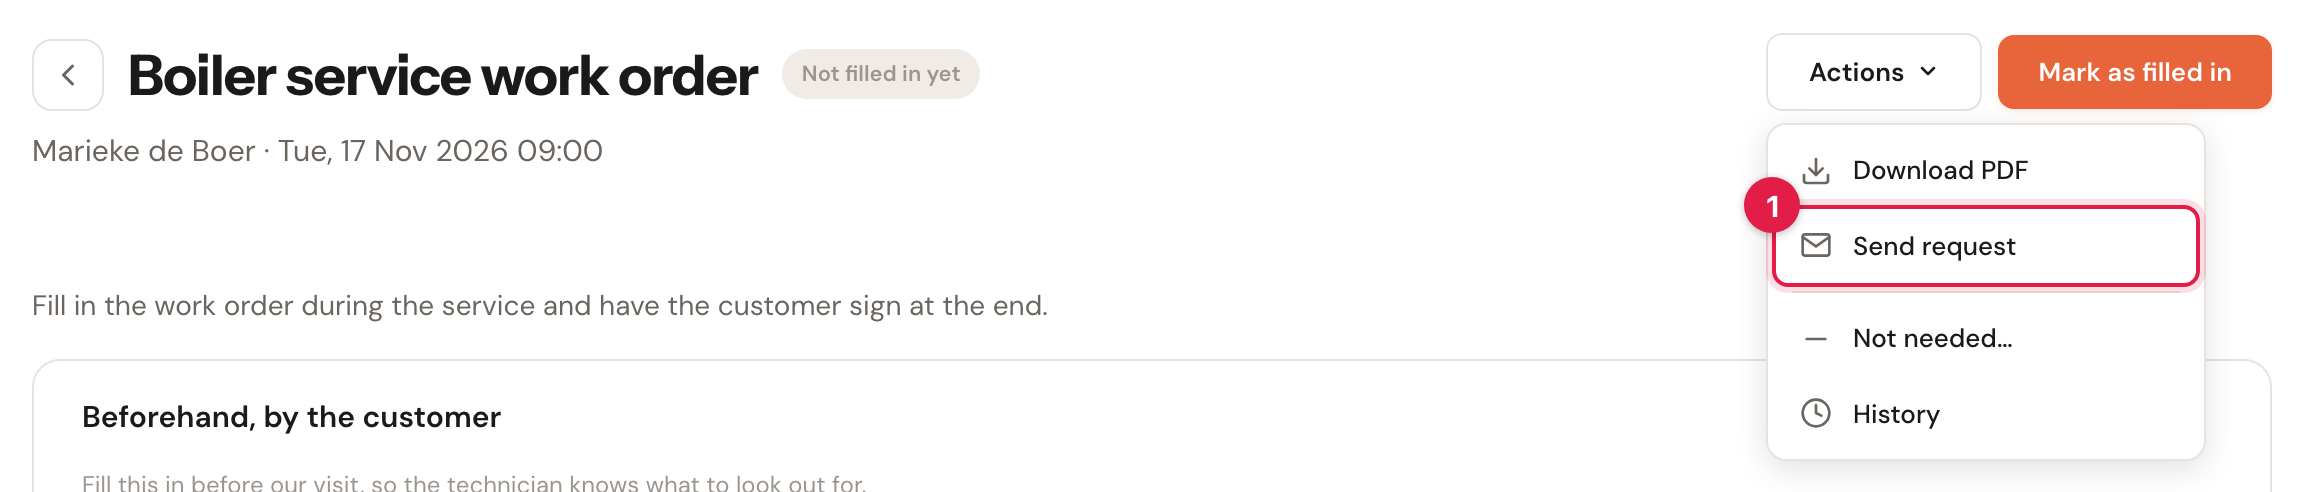The image size is (2304, 492).
Task: Click the red step 1 badge
Action: [x=1772, y=206]
